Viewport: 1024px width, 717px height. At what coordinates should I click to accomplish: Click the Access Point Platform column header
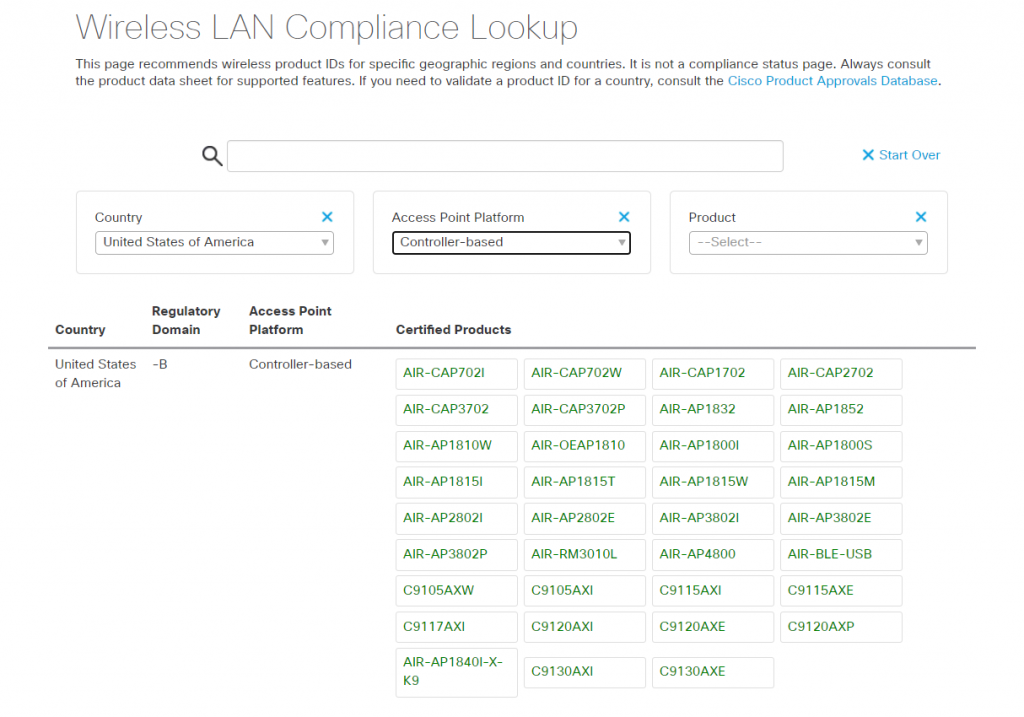tap(290, 321)
